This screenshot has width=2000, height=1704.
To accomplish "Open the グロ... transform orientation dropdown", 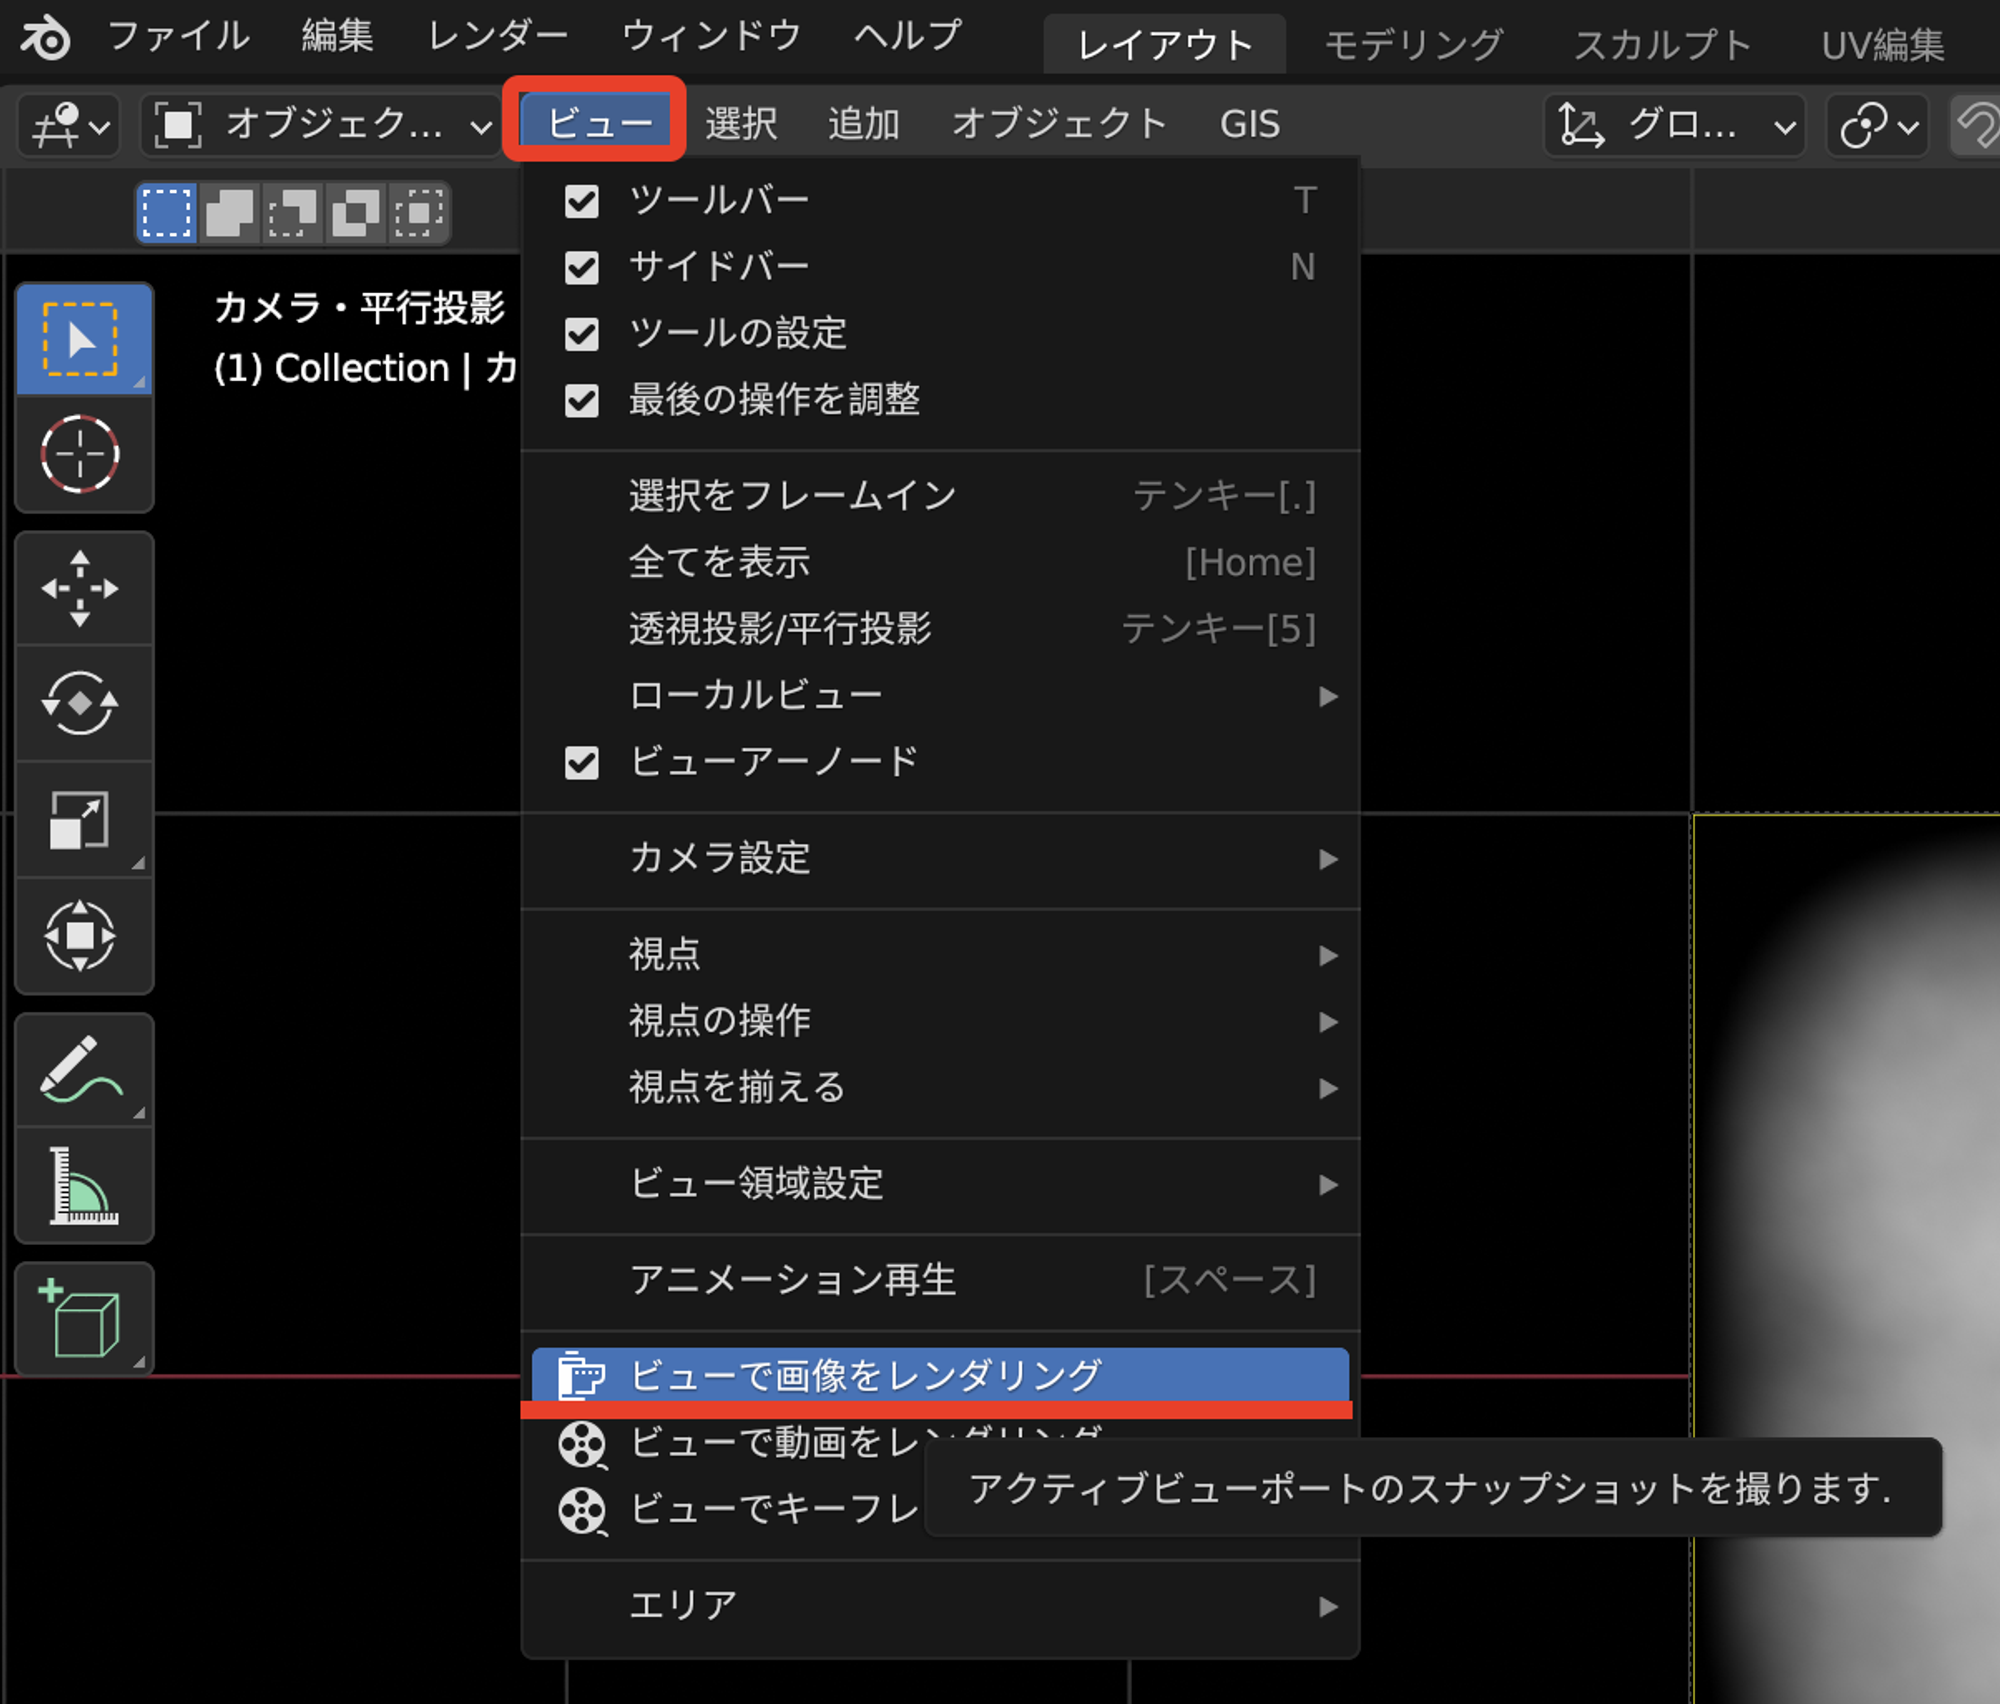I will click(x=1675, y=126).
